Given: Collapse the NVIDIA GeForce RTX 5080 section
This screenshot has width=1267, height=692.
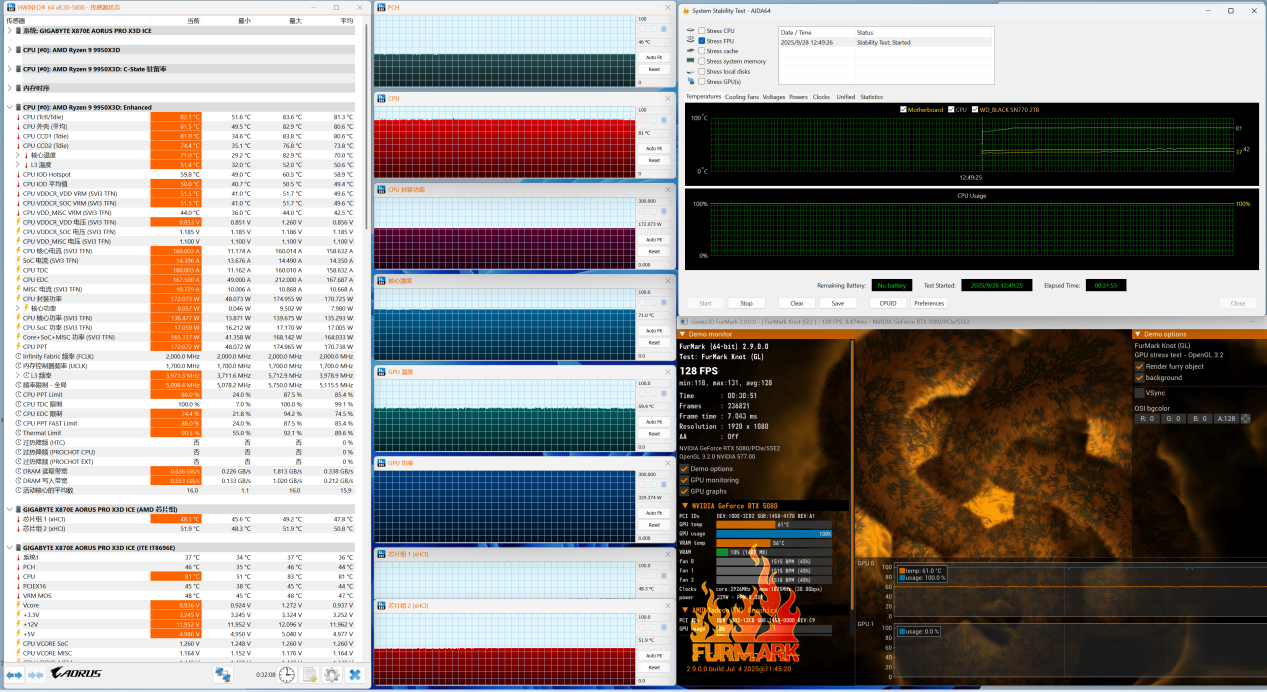Looking at the screenshot, I should click(683, 505).
